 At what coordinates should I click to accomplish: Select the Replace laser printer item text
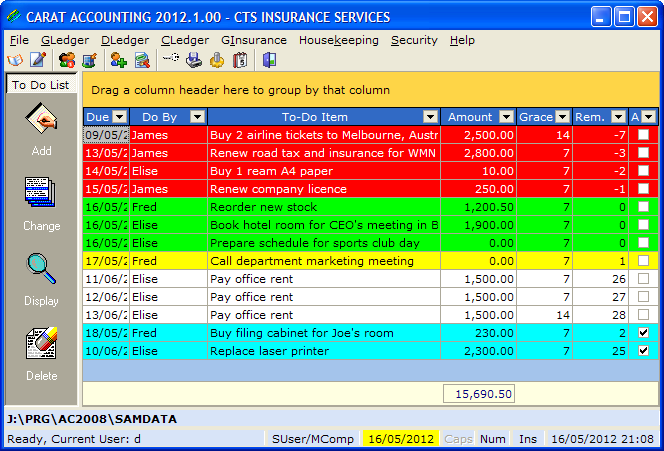click(269, 351)
